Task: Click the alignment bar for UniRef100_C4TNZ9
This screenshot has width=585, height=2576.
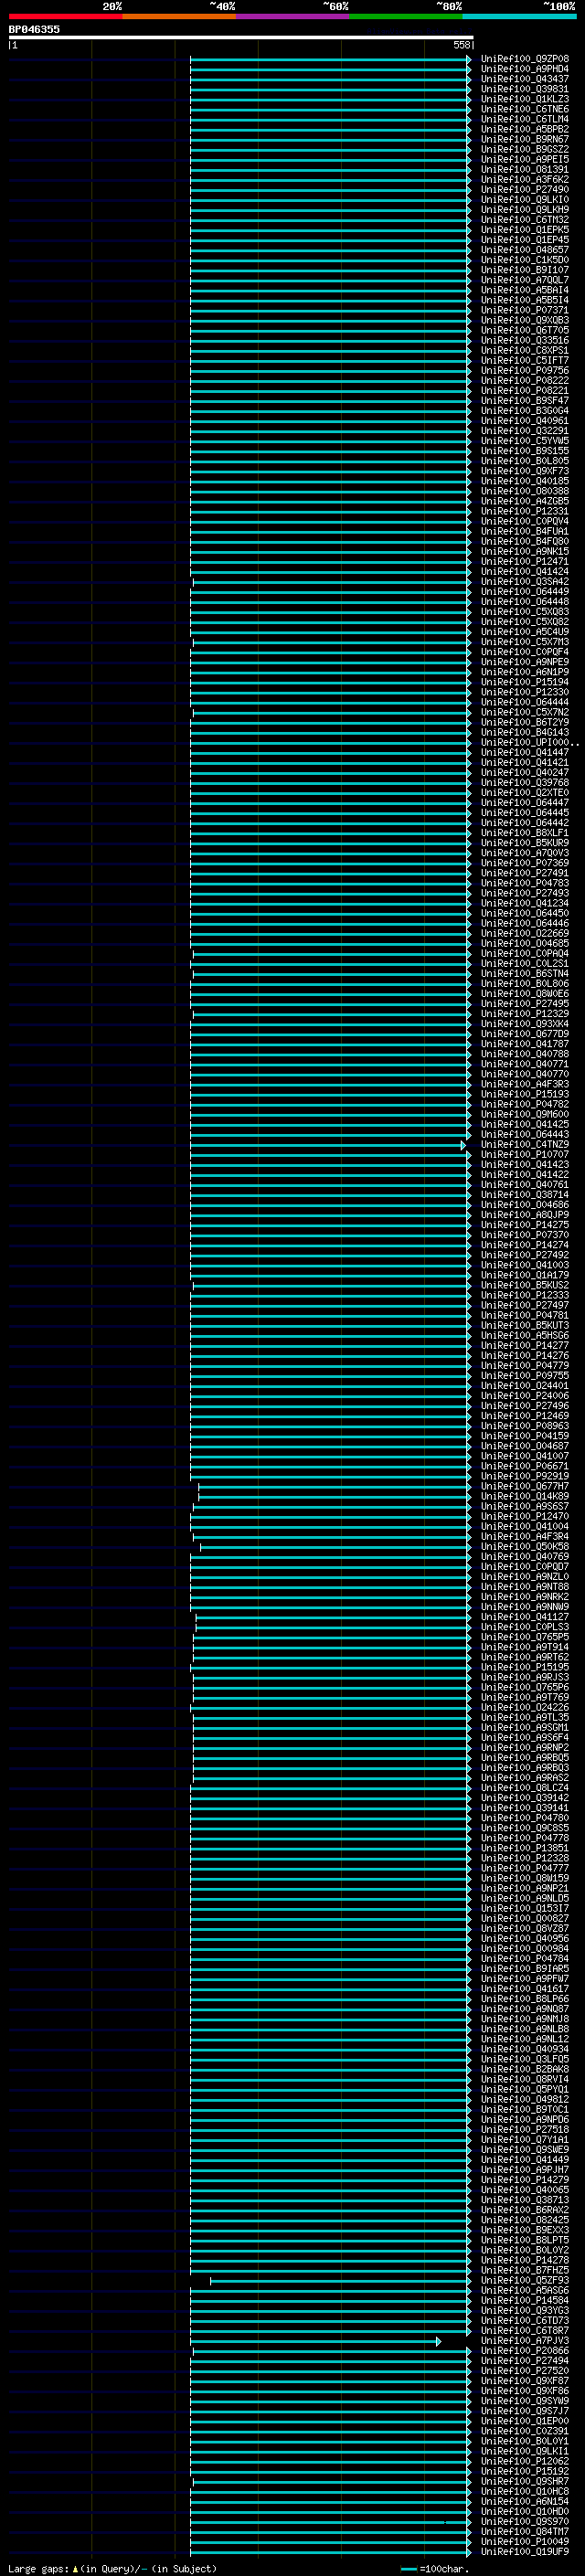Action: pyautogui.click(x=327, y=1145)
